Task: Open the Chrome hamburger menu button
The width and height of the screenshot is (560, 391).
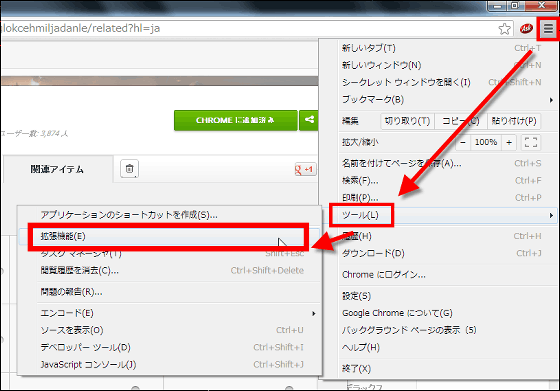Action: pyautogui.click(x=548, y=28)
